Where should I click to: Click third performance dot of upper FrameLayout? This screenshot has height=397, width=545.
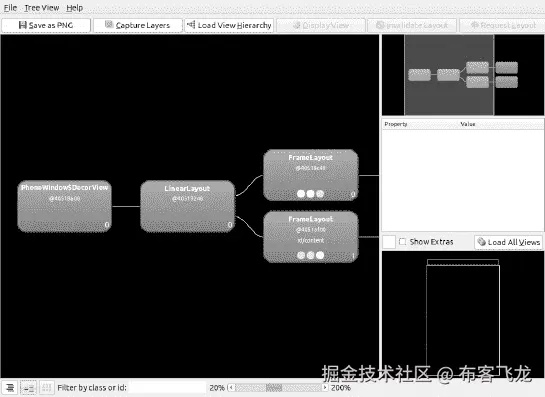click(x=320, y=194)
